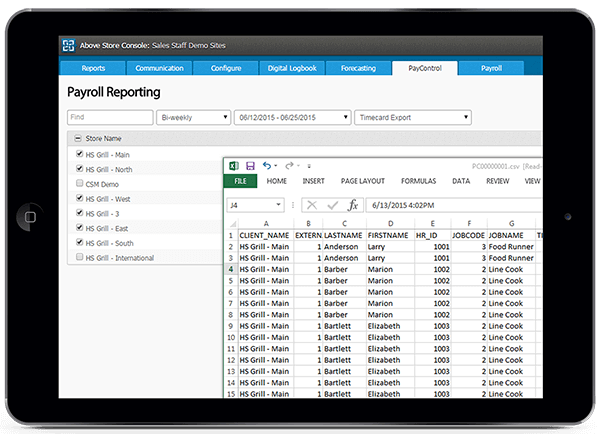Open Insert Function via the fx icon
This screenshot has height=434, width=600.
(x=353, y=205)
